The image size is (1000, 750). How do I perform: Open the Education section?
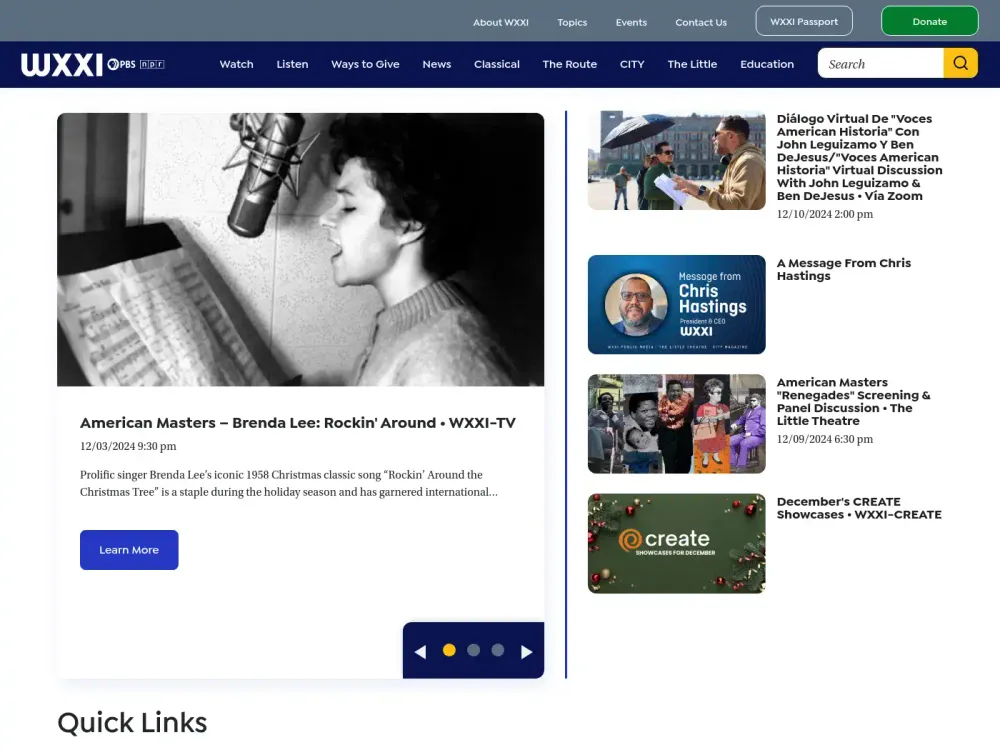[767, 64]
